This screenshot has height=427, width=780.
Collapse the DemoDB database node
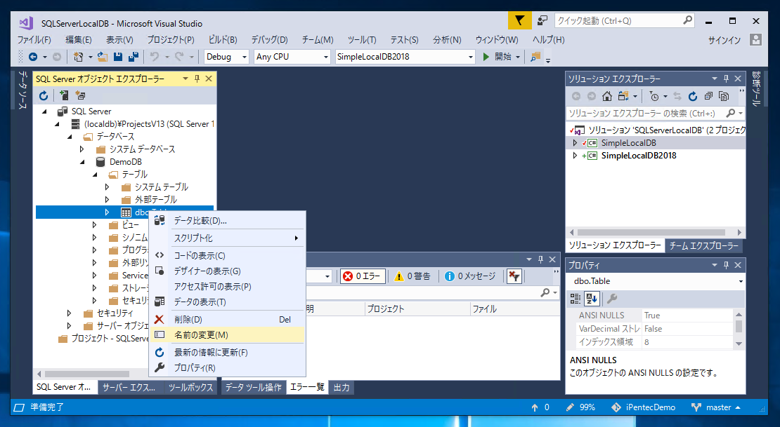click(x=82, y=162)
